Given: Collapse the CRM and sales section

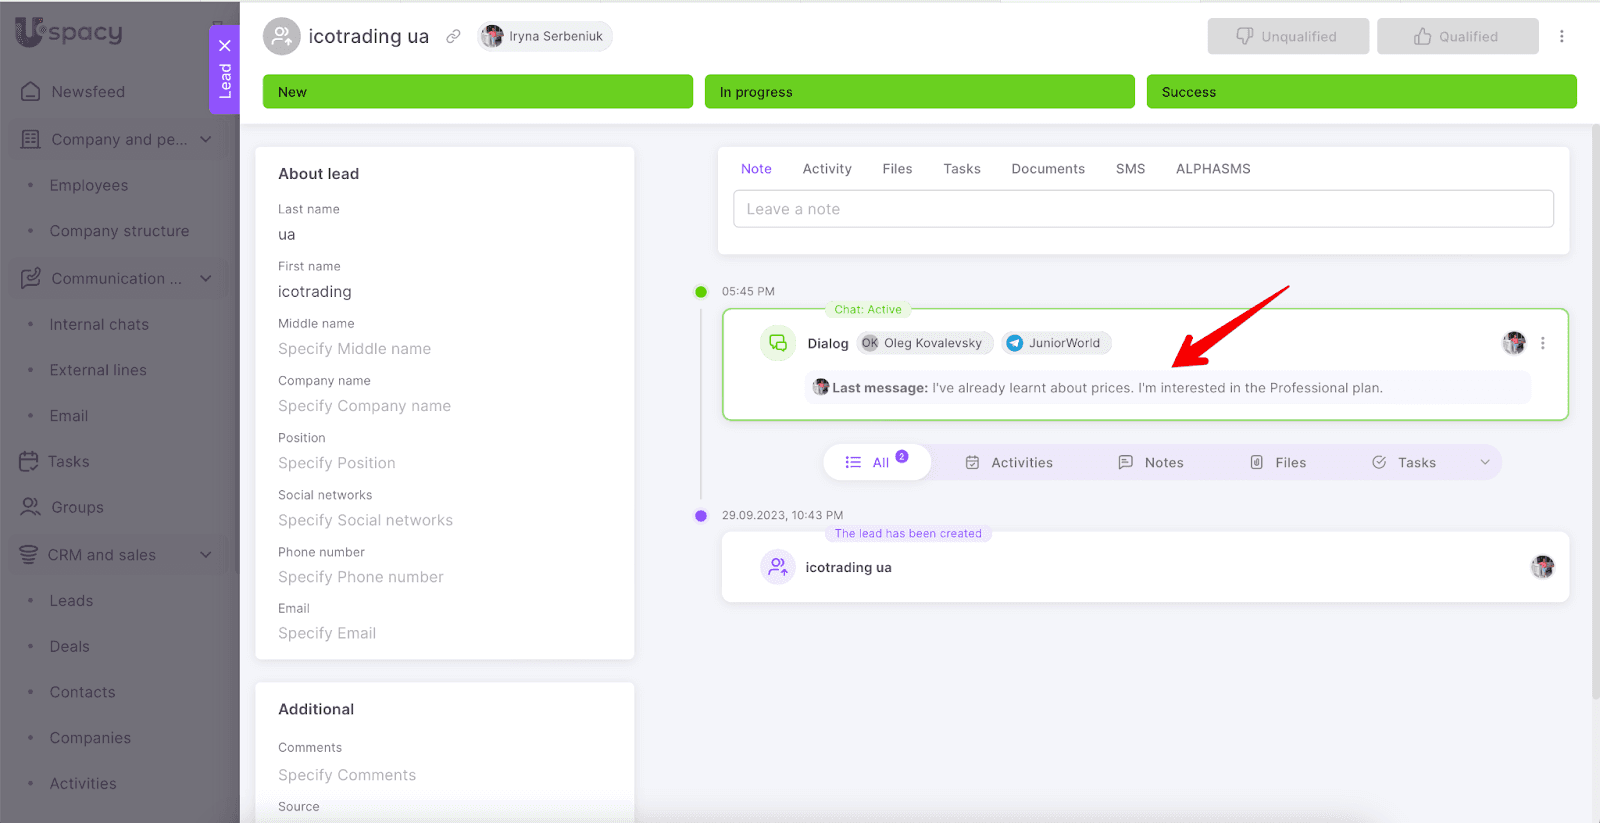Looking at the screenshot, I should point(206,555).
